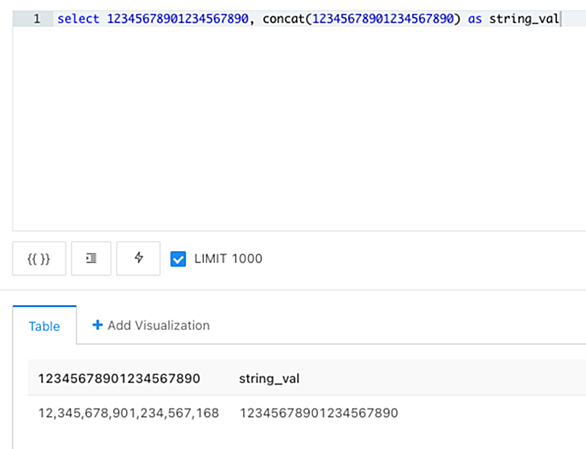Sort by the 12345678901234567890 column header

click(119, 378)
